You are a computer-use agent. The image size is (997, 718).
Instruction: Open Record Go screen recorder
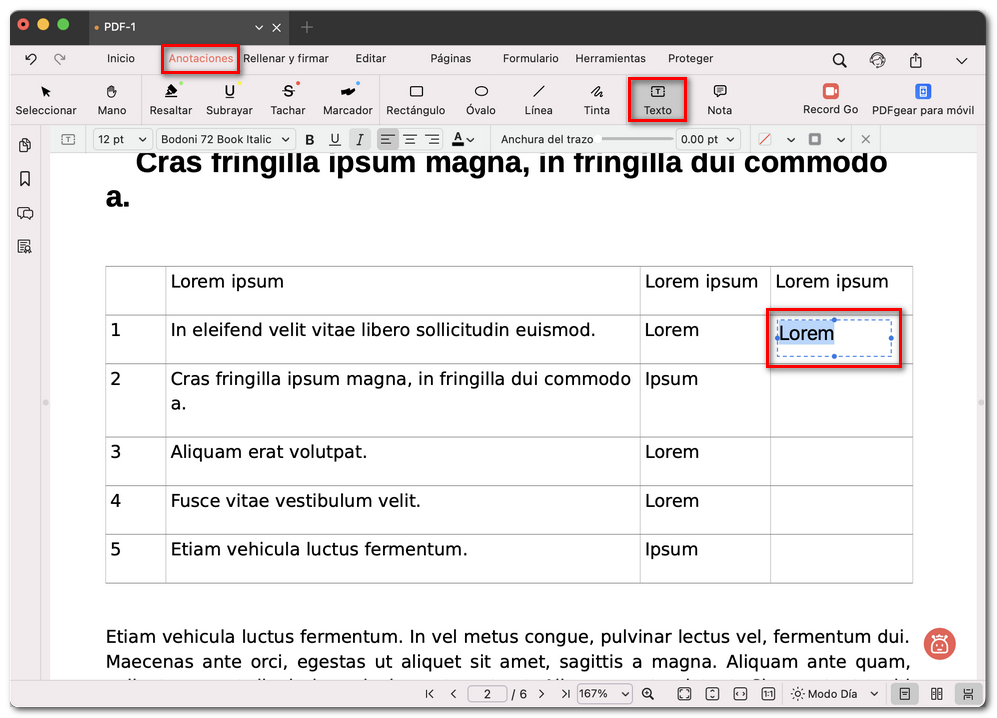click(830, 98)
